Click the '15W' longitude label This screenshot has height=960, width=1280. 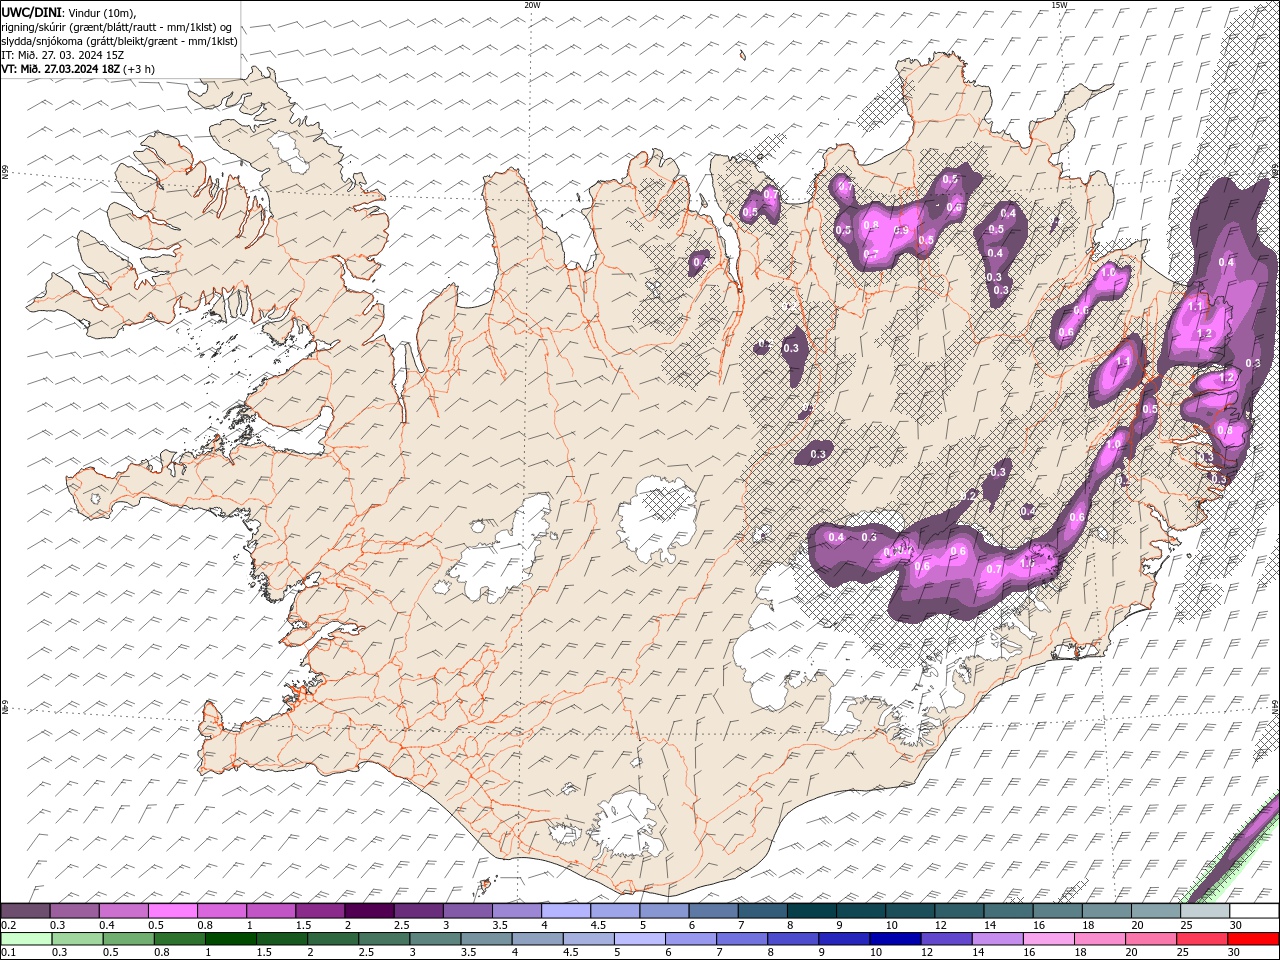tap(1059, 5)
